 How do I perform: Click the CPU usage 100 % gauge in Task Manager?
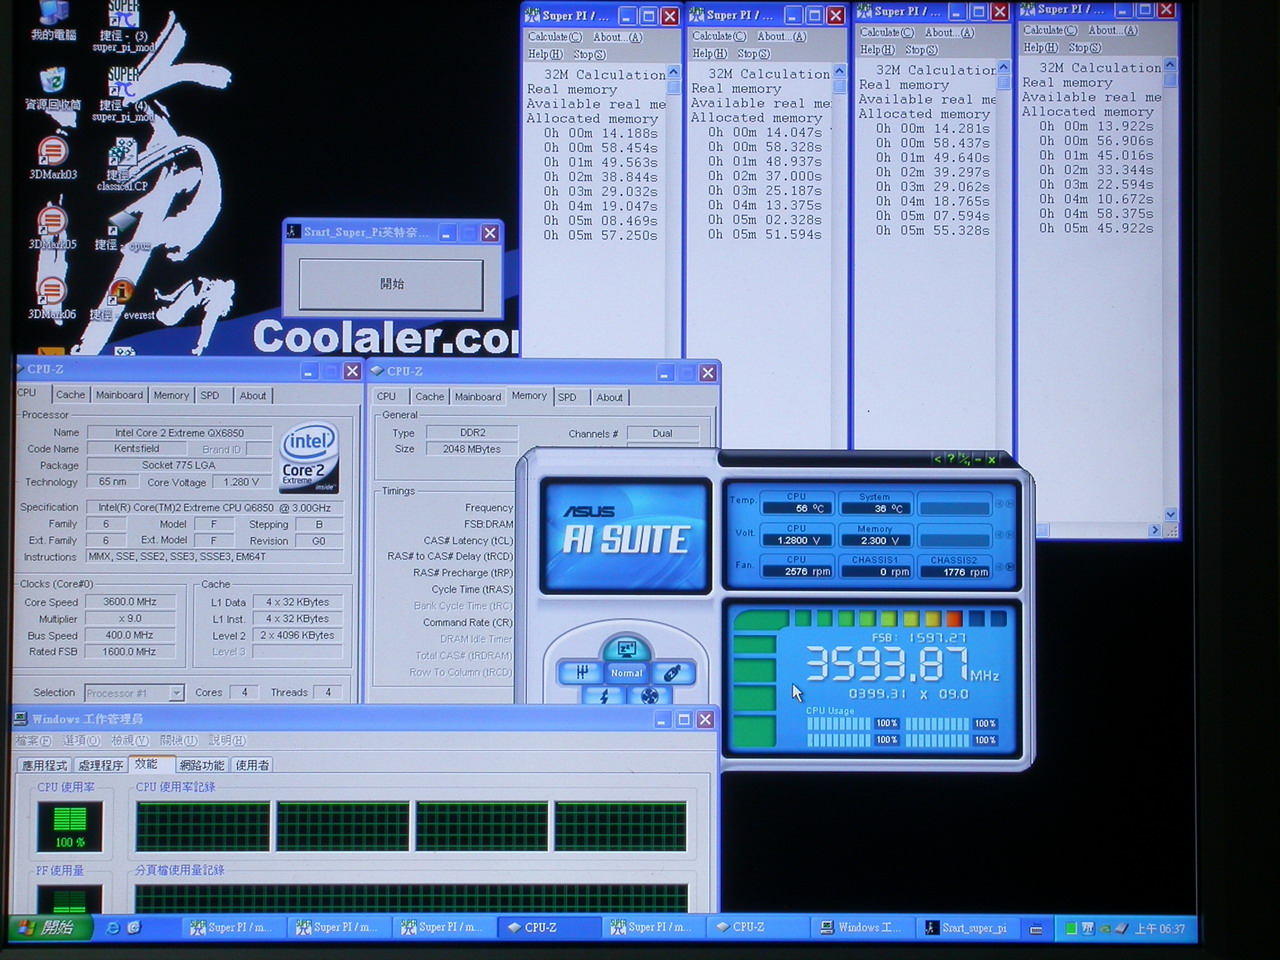tap(70, 825)
